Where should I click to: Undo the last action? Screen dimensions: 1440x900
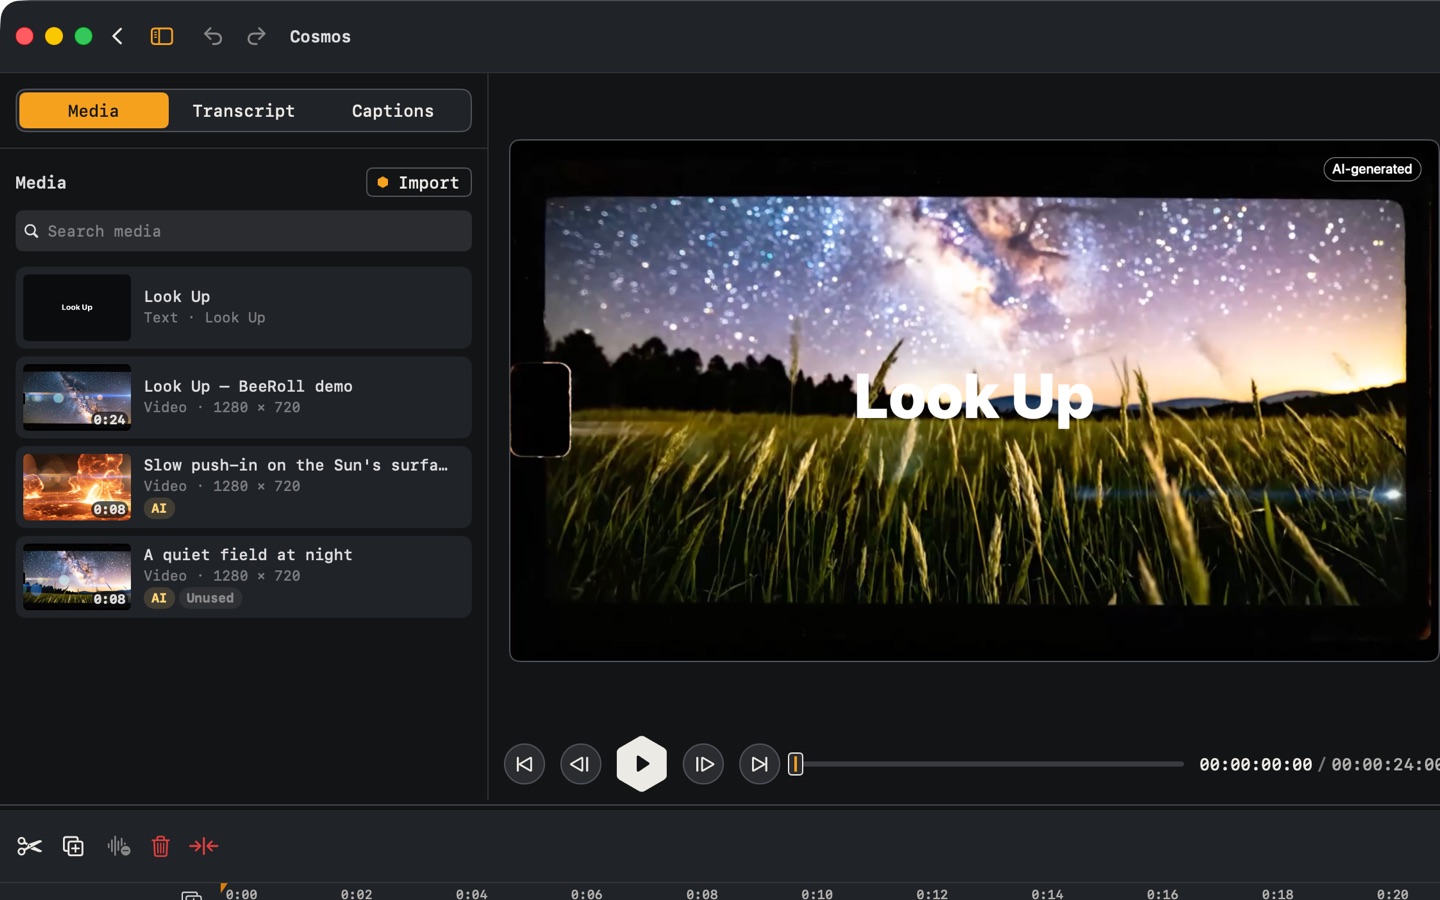213,37
